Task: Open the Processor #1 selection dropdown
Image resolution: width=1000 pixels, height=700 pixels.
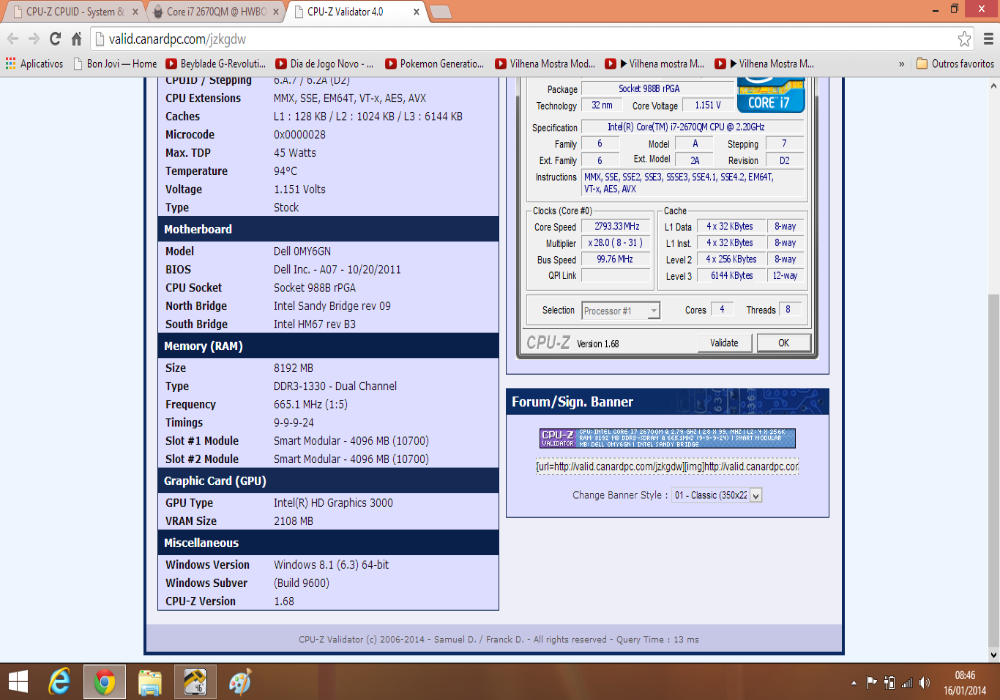Action: (x=621, y=310)
